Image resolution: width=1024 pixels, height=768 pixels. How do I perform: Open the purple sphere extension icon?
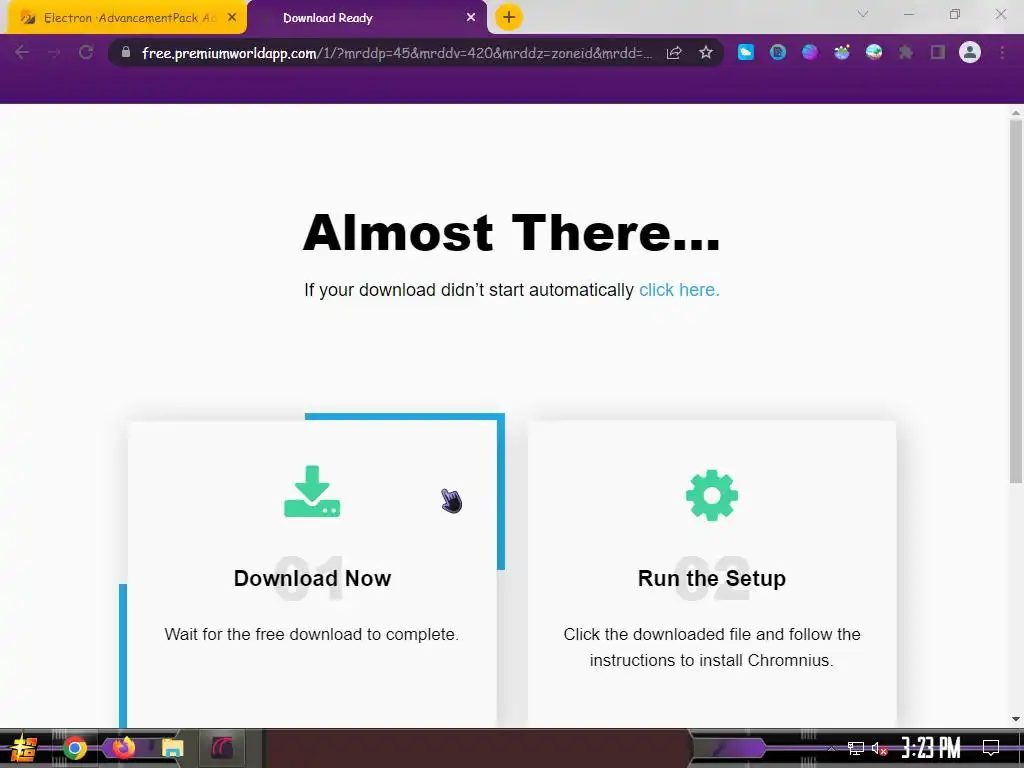coord(810,52)
